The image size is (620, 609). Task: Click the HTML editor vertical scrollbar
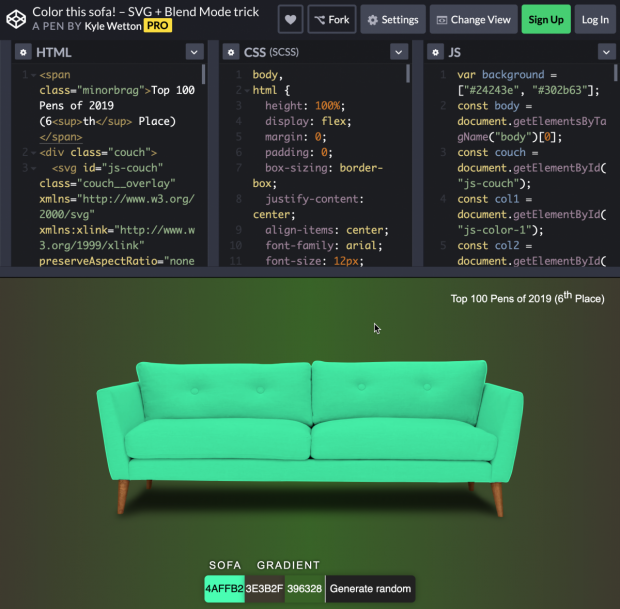click(204, 74)
